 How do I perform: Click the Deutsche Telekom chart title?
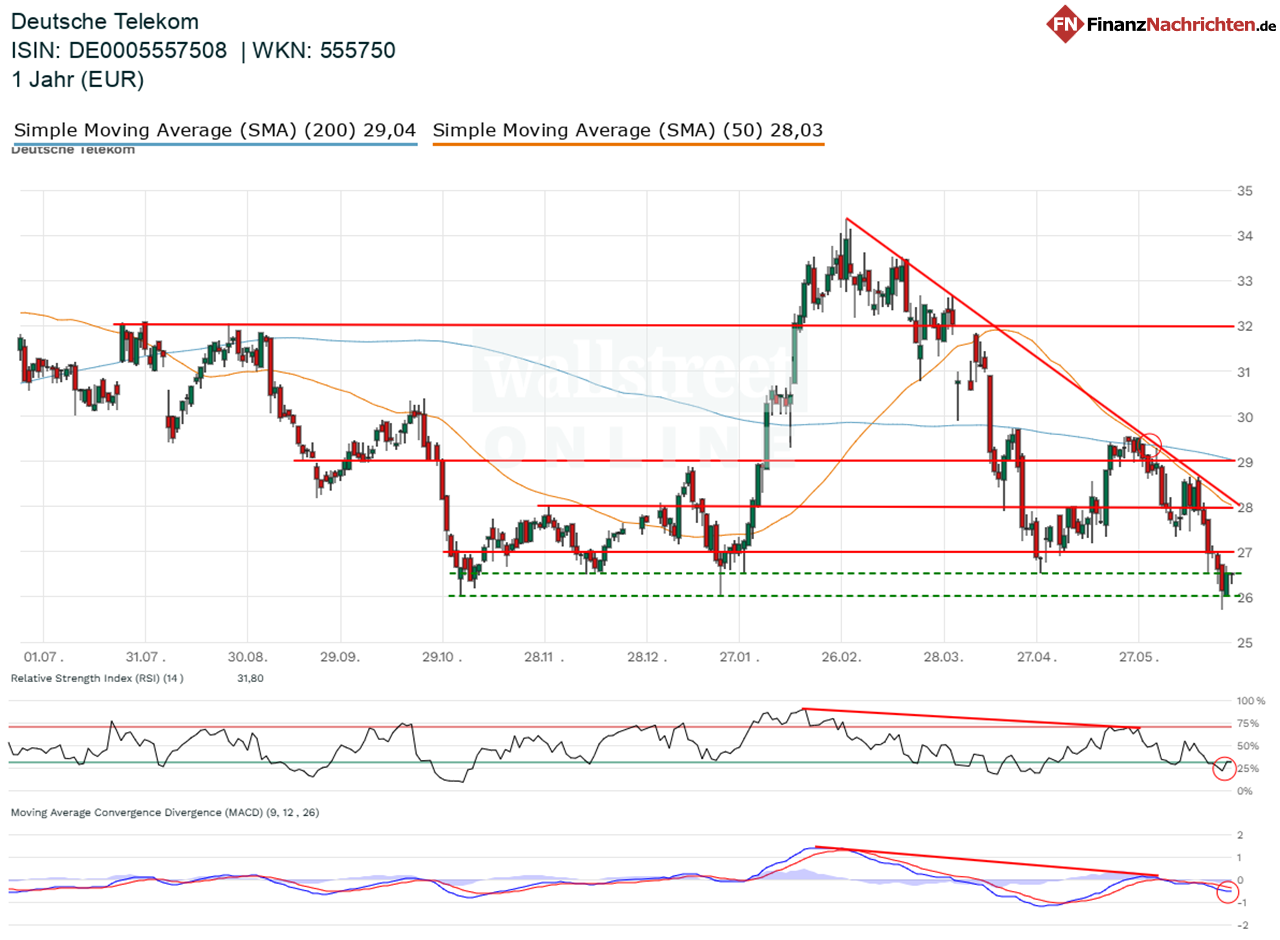(x=105, y=21)
